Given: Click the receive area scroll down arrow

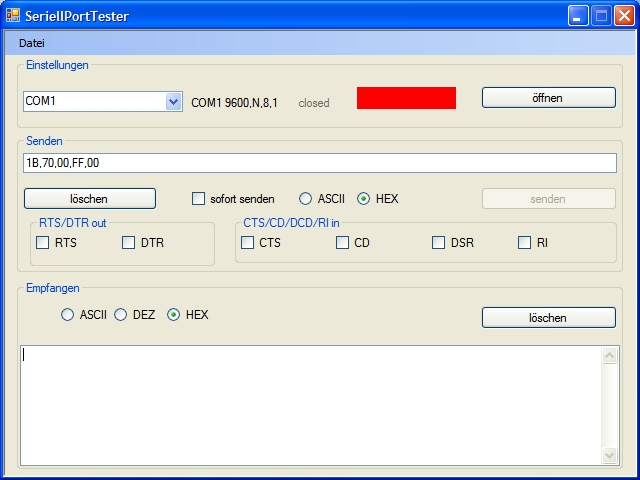Looking at the screenshot, I should pyautogui.click(x=609, y=455).
